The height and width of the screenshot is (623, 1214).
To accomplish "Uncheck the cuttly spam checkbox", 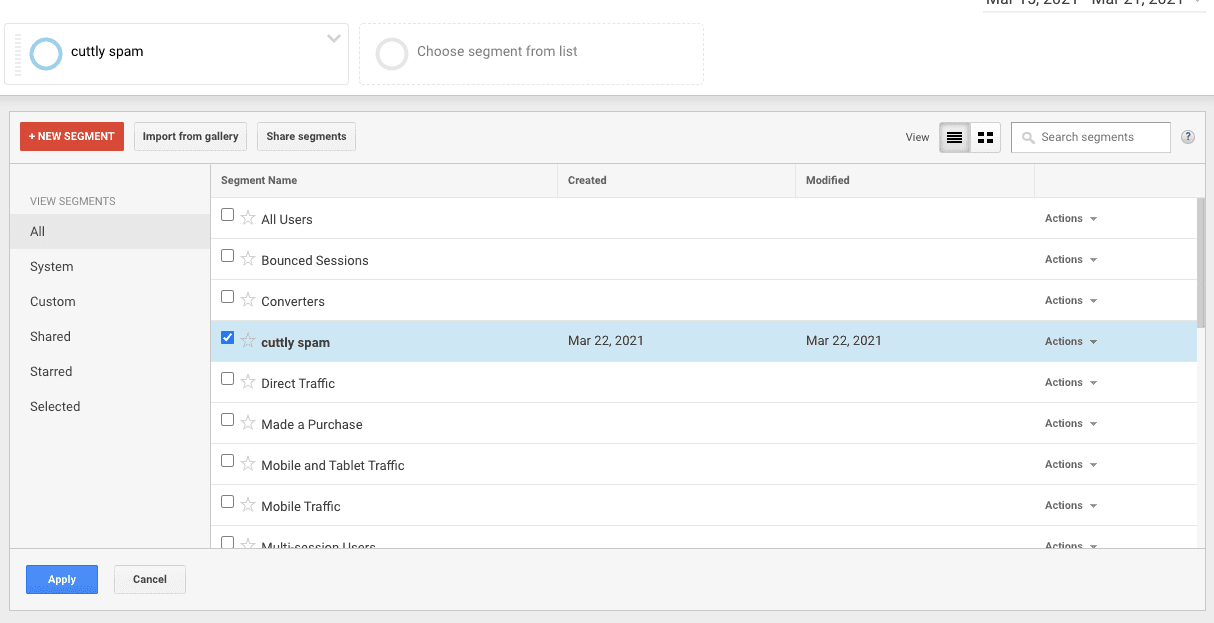I will click(227, 338).
